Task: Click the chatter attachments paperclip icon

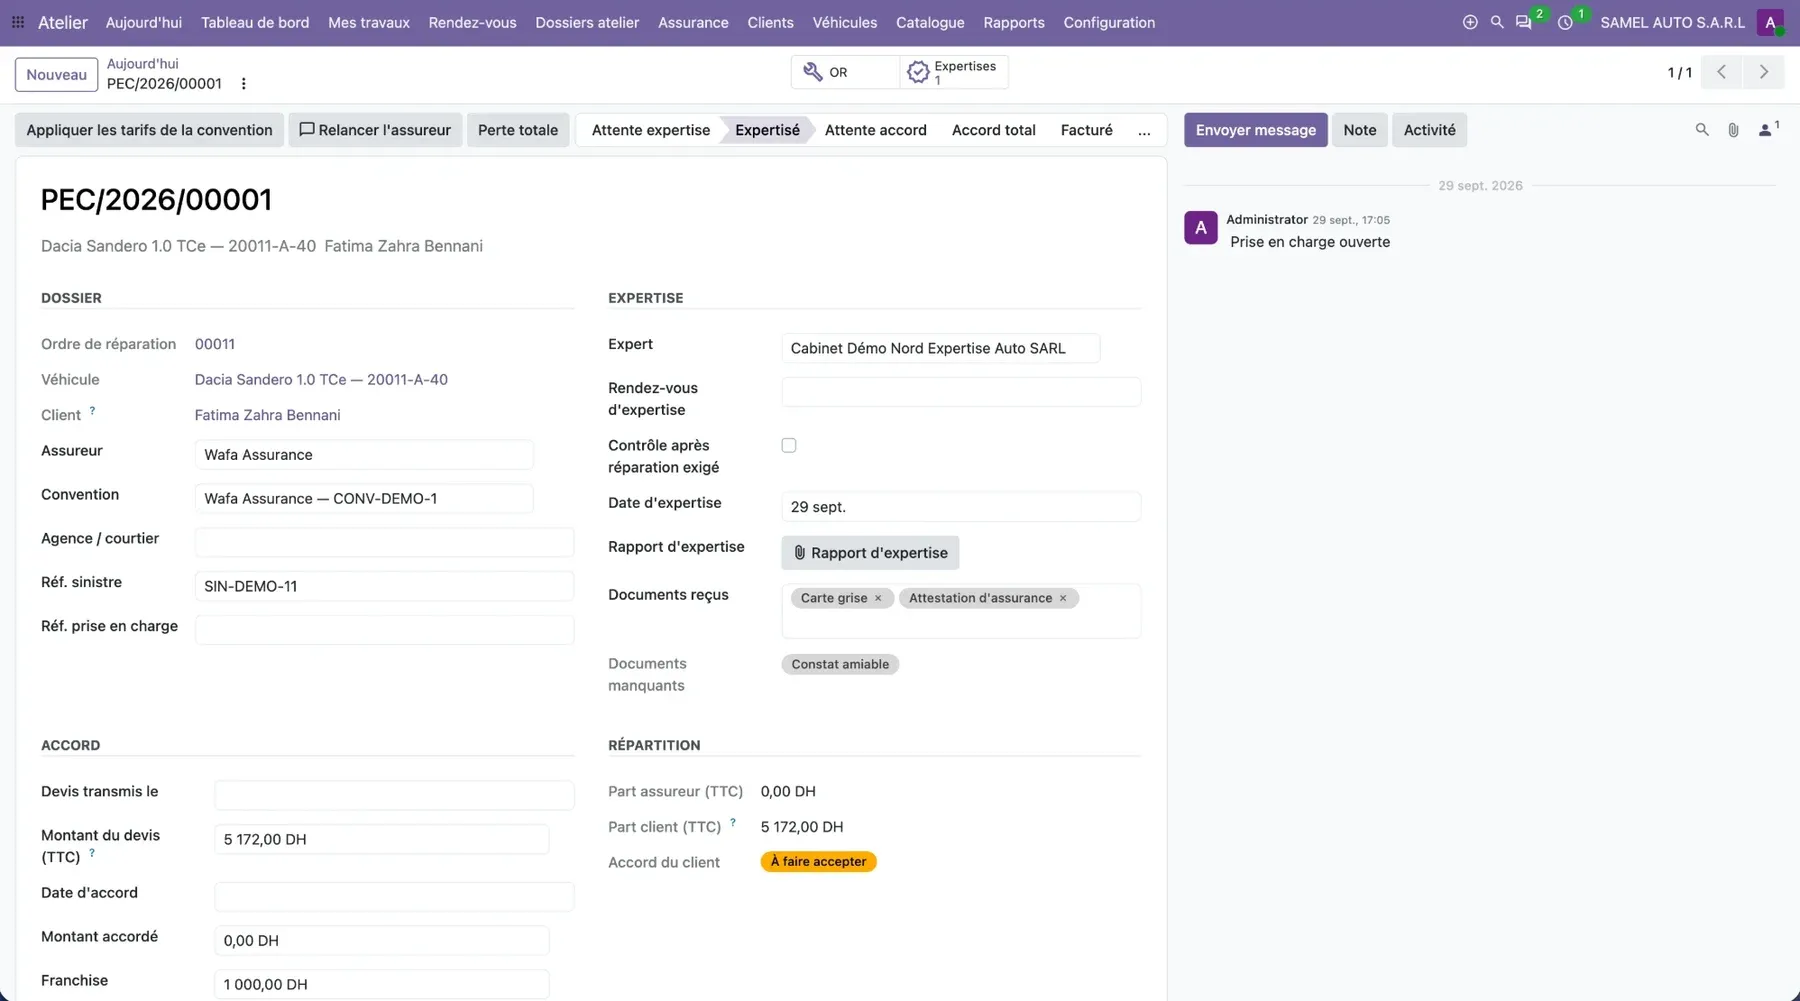Action: pyautogui.click(x=1734, y=130)
